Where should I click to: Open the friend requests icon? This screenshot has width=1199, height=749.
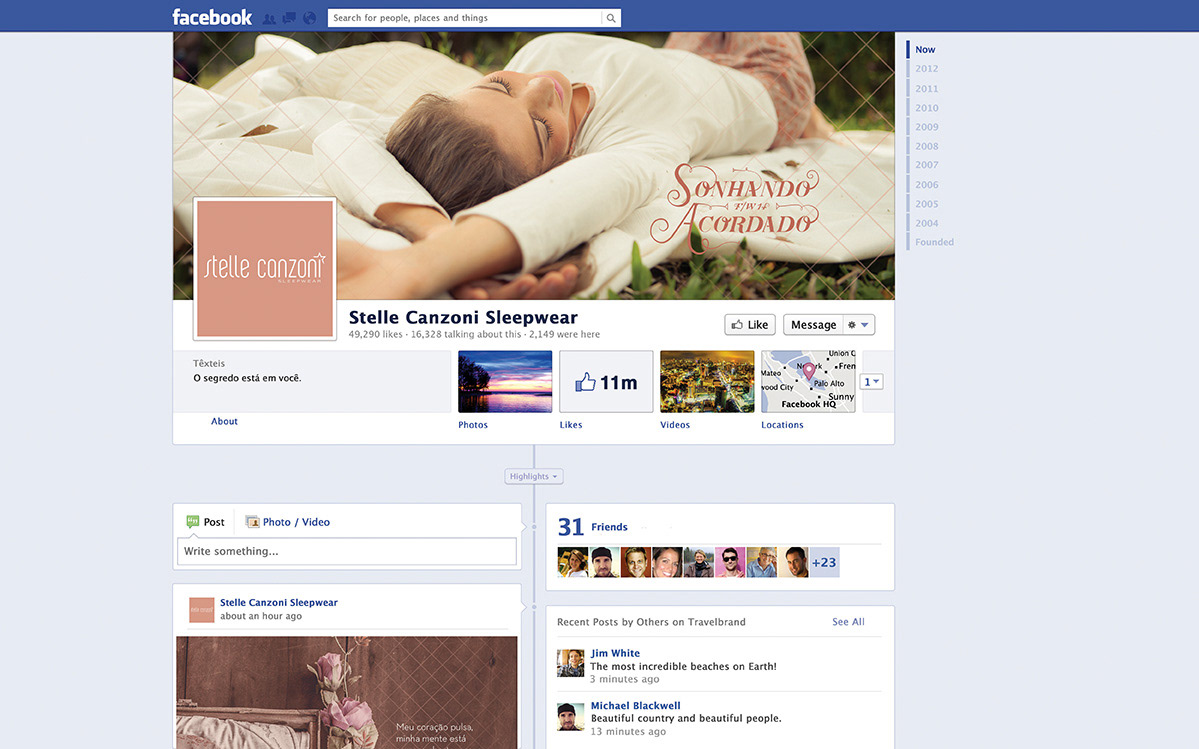269,18
